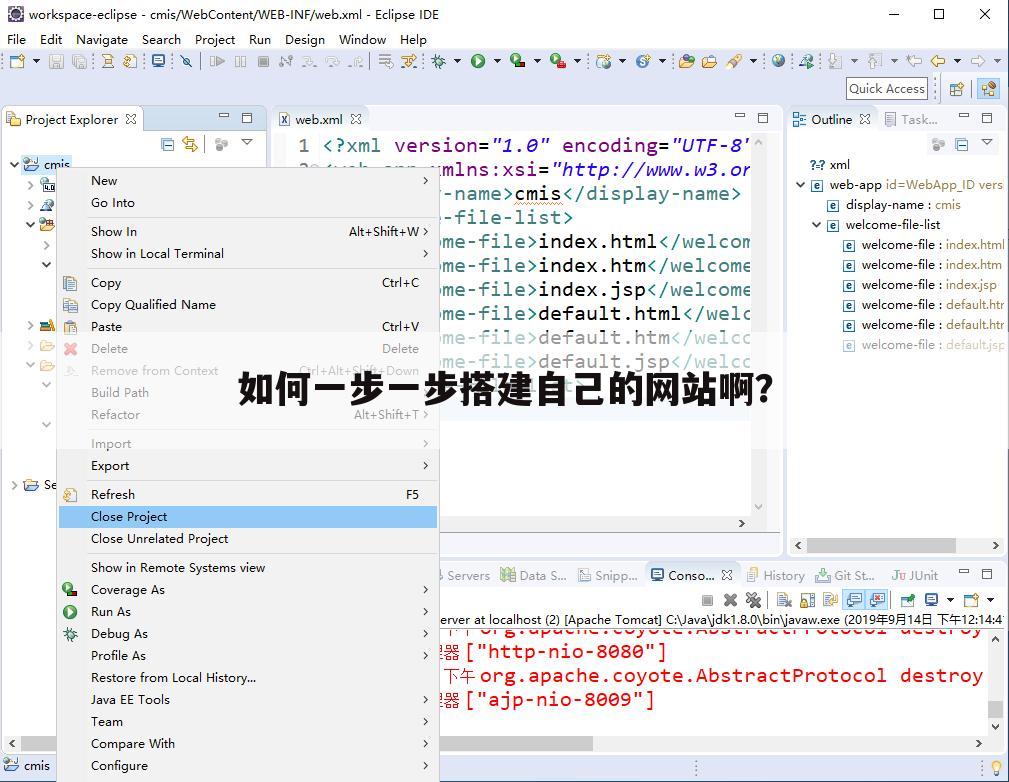Click the Quick Access input field
The image size is (1009, 782).
coord(887,89)
